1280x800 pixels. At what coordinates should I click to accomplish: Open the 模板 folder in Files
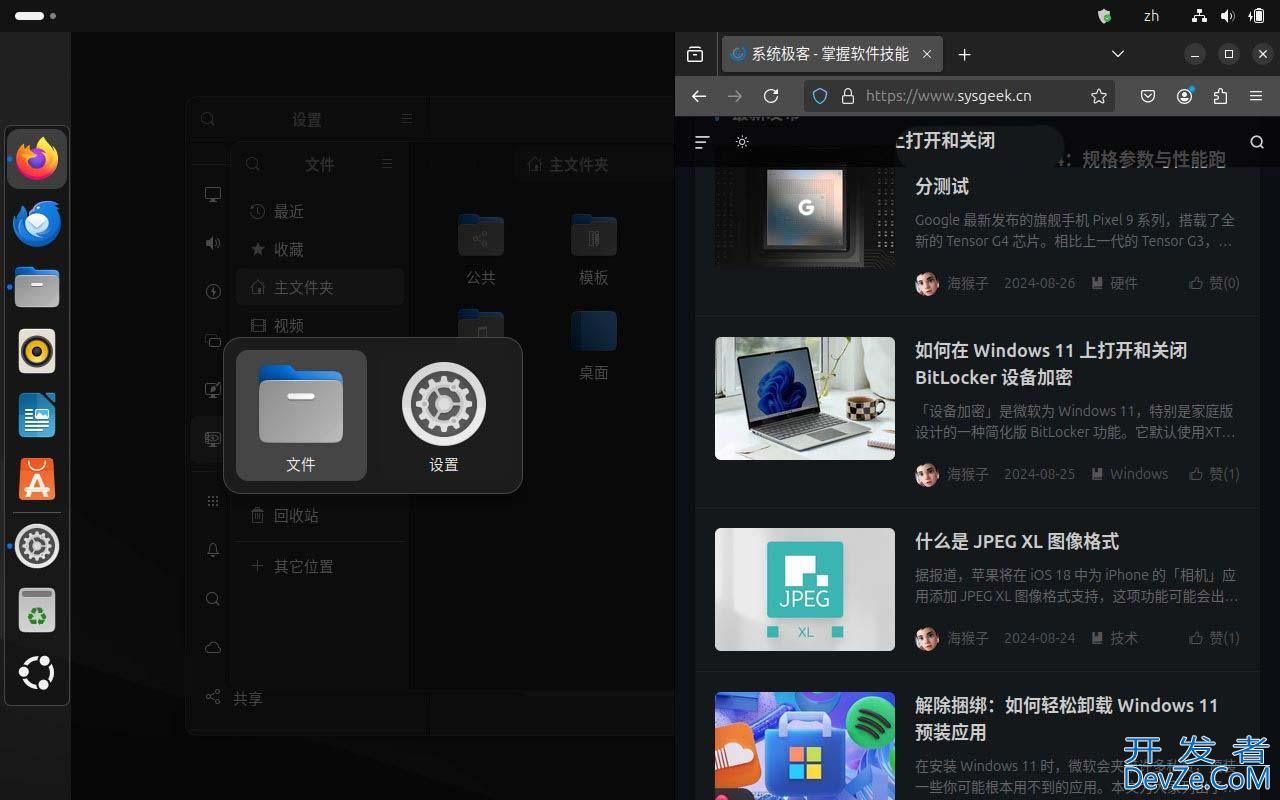point(594,250)
